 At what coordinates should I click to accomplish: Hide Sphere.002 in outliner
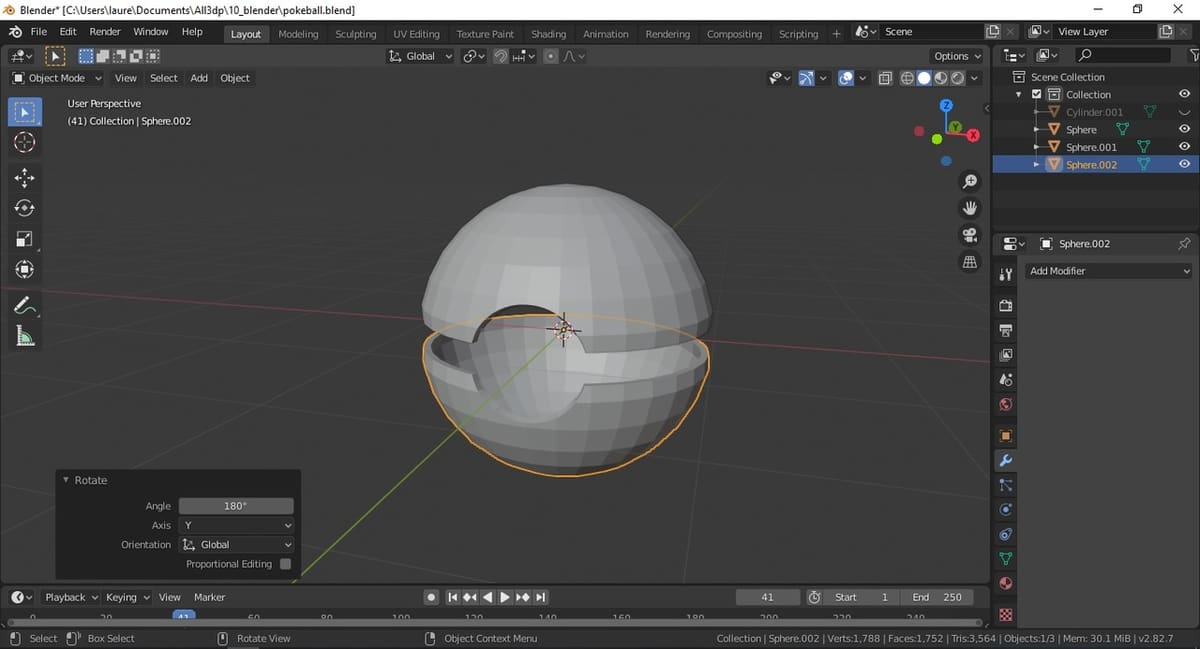click(1184, 164)
